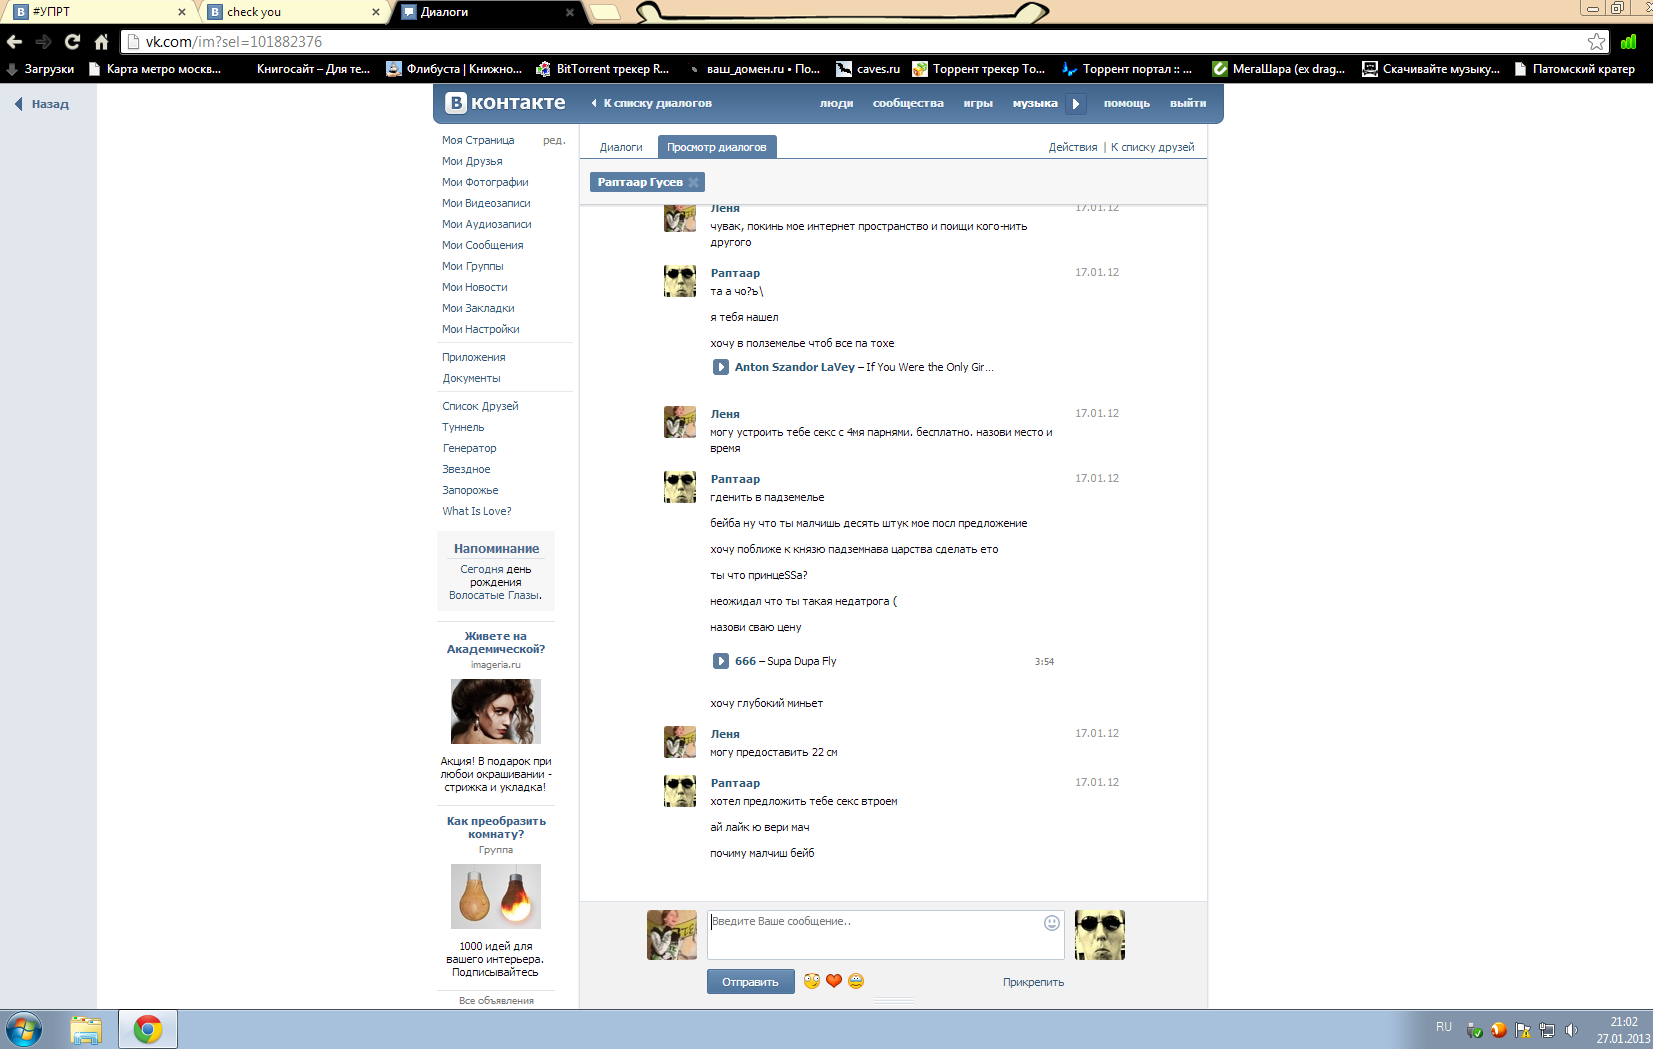The image size is (1653, 1049).
Task: Open the Загрузки bookmark
Action: [41, 69]
